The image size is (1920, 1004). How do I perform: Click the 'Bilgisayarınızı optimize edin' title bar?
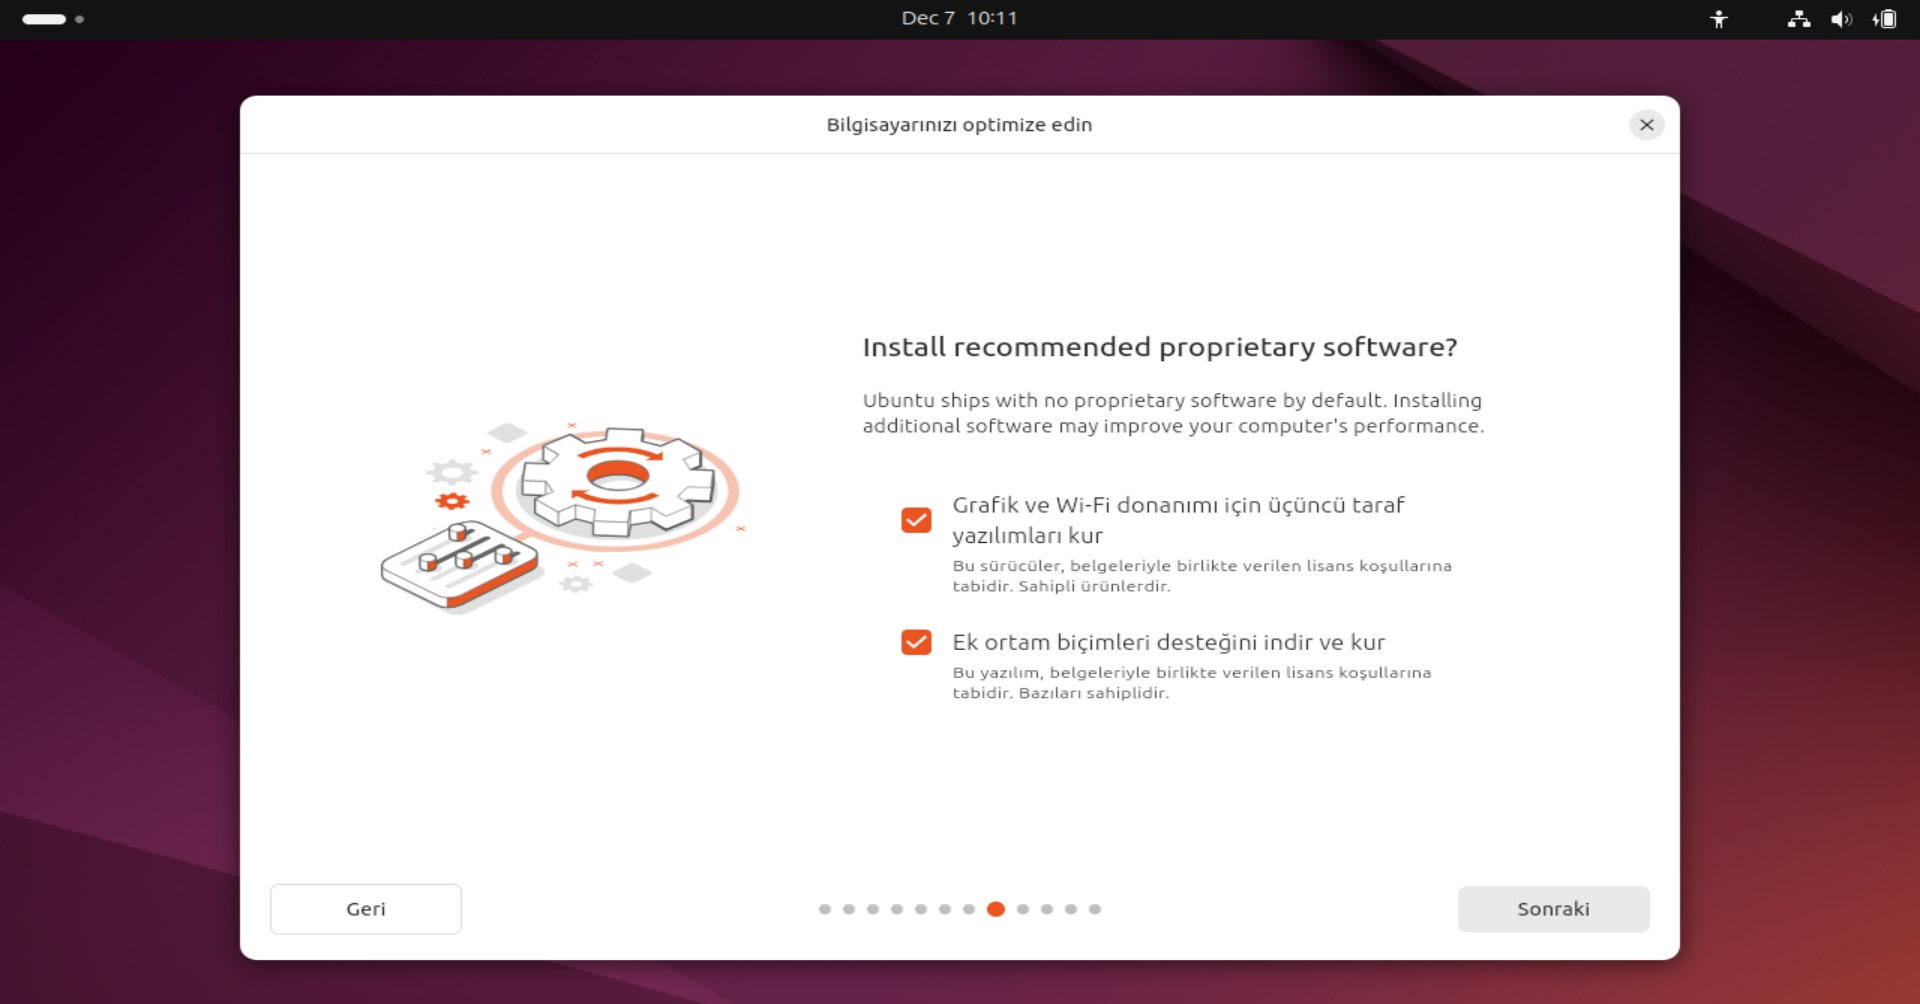[959, 125]
